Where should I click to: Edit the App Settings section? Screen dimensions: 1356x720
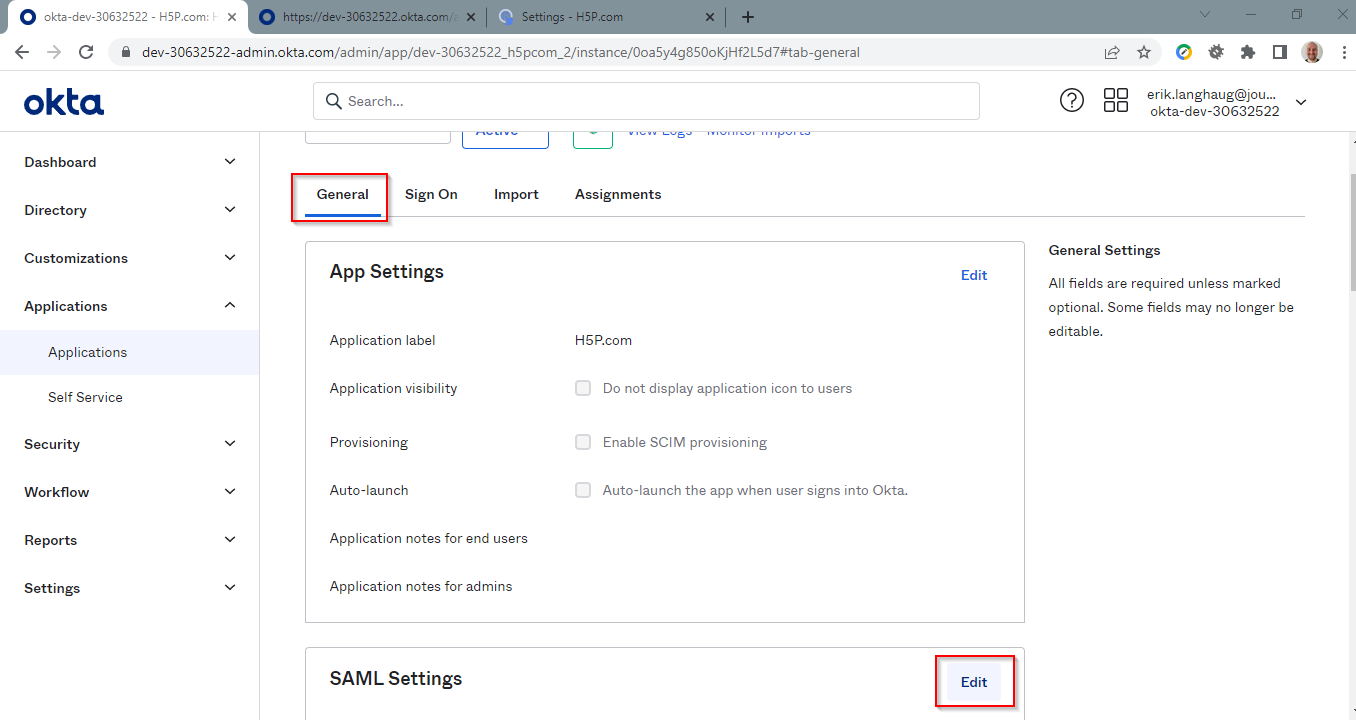click(974, 275)
